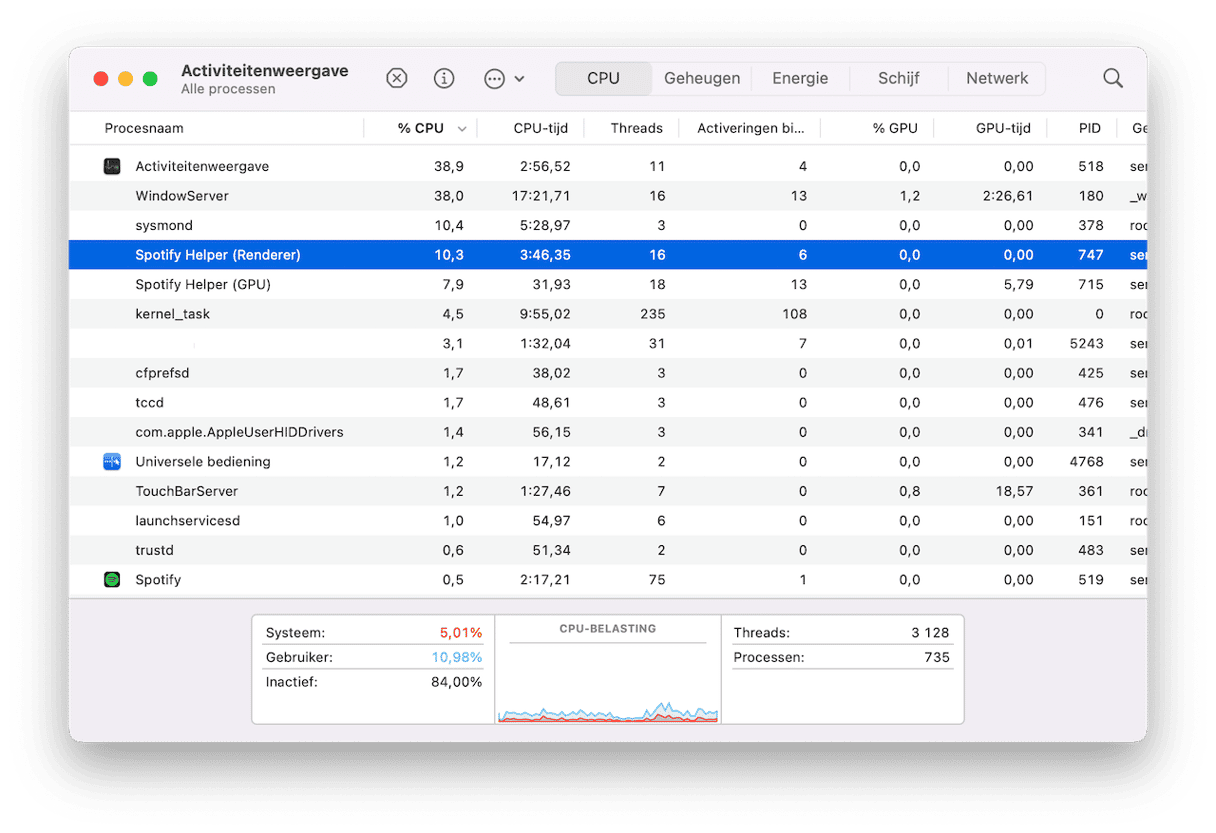Open process info with the (i) icon
The width and height of the screenshot is (1216, 833).
pos(444,79)
